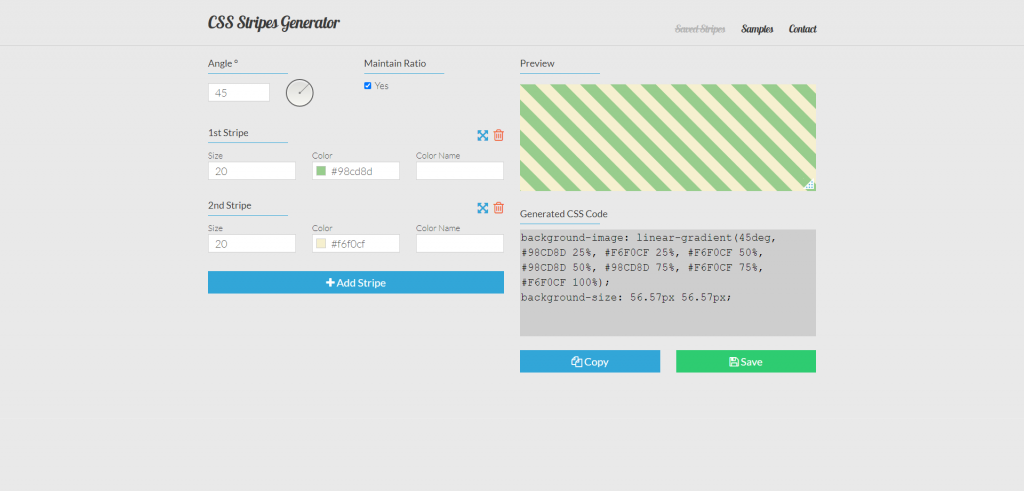
Task: Save the current stripe pattern
Action: 745,361
